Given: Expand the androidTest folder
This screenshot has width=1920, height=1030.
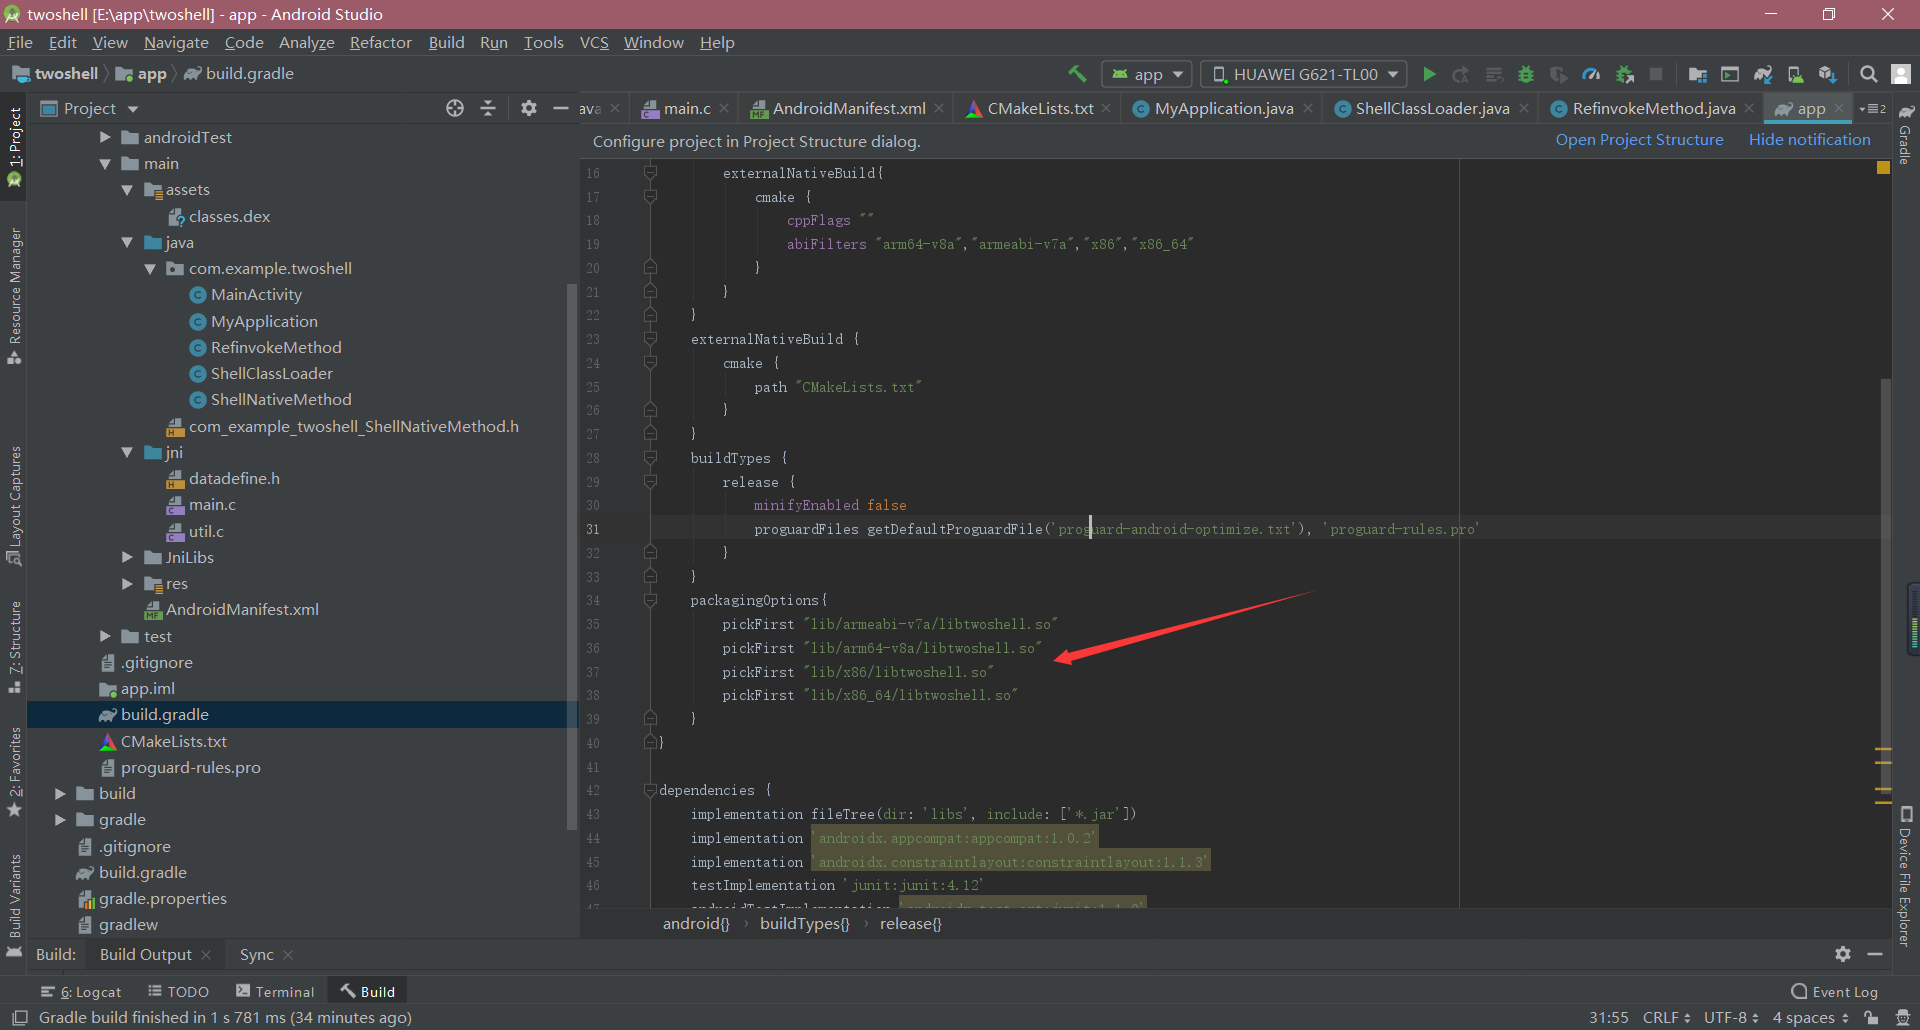Looking at the screenshot, I should pos(105,137).
